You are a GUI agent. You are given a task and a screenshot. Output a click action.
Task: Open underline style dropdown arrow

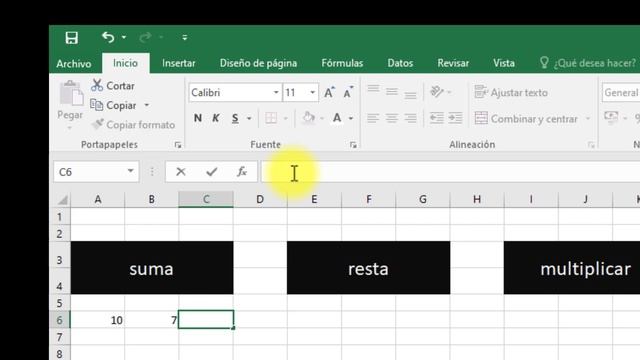point(249,119)
